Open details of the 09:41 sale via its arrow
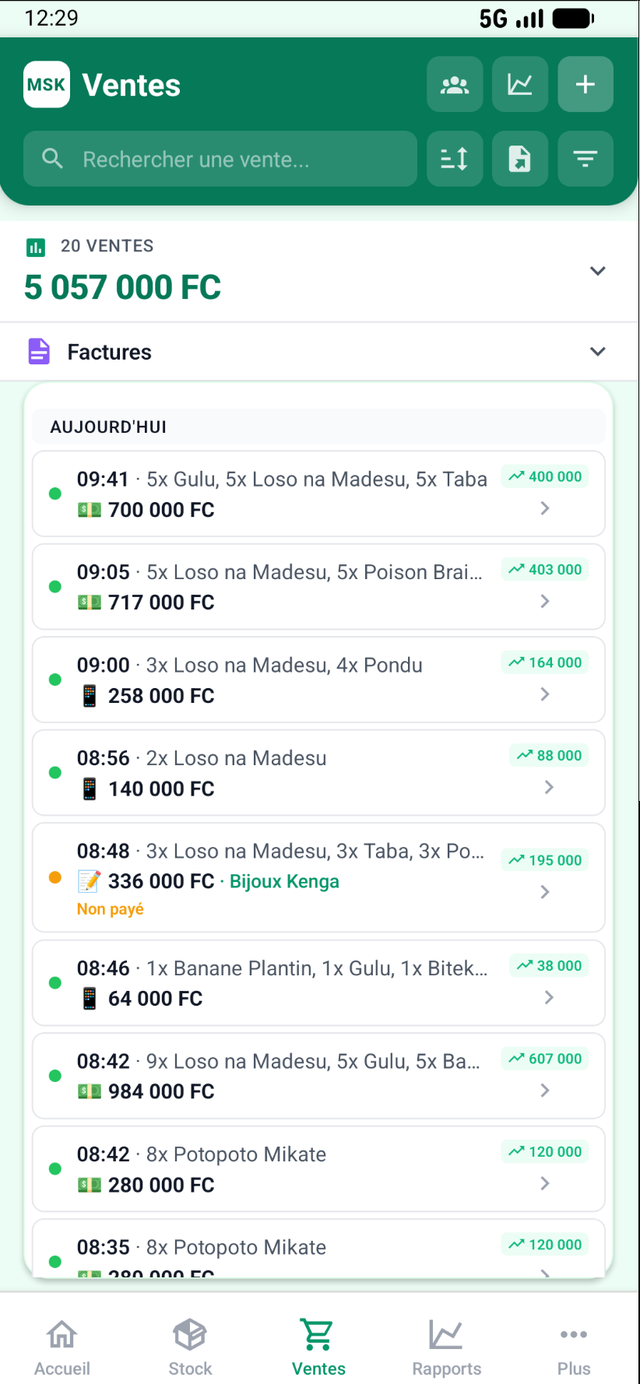Viewport: 640px width, 1384px height. [545, 508]
